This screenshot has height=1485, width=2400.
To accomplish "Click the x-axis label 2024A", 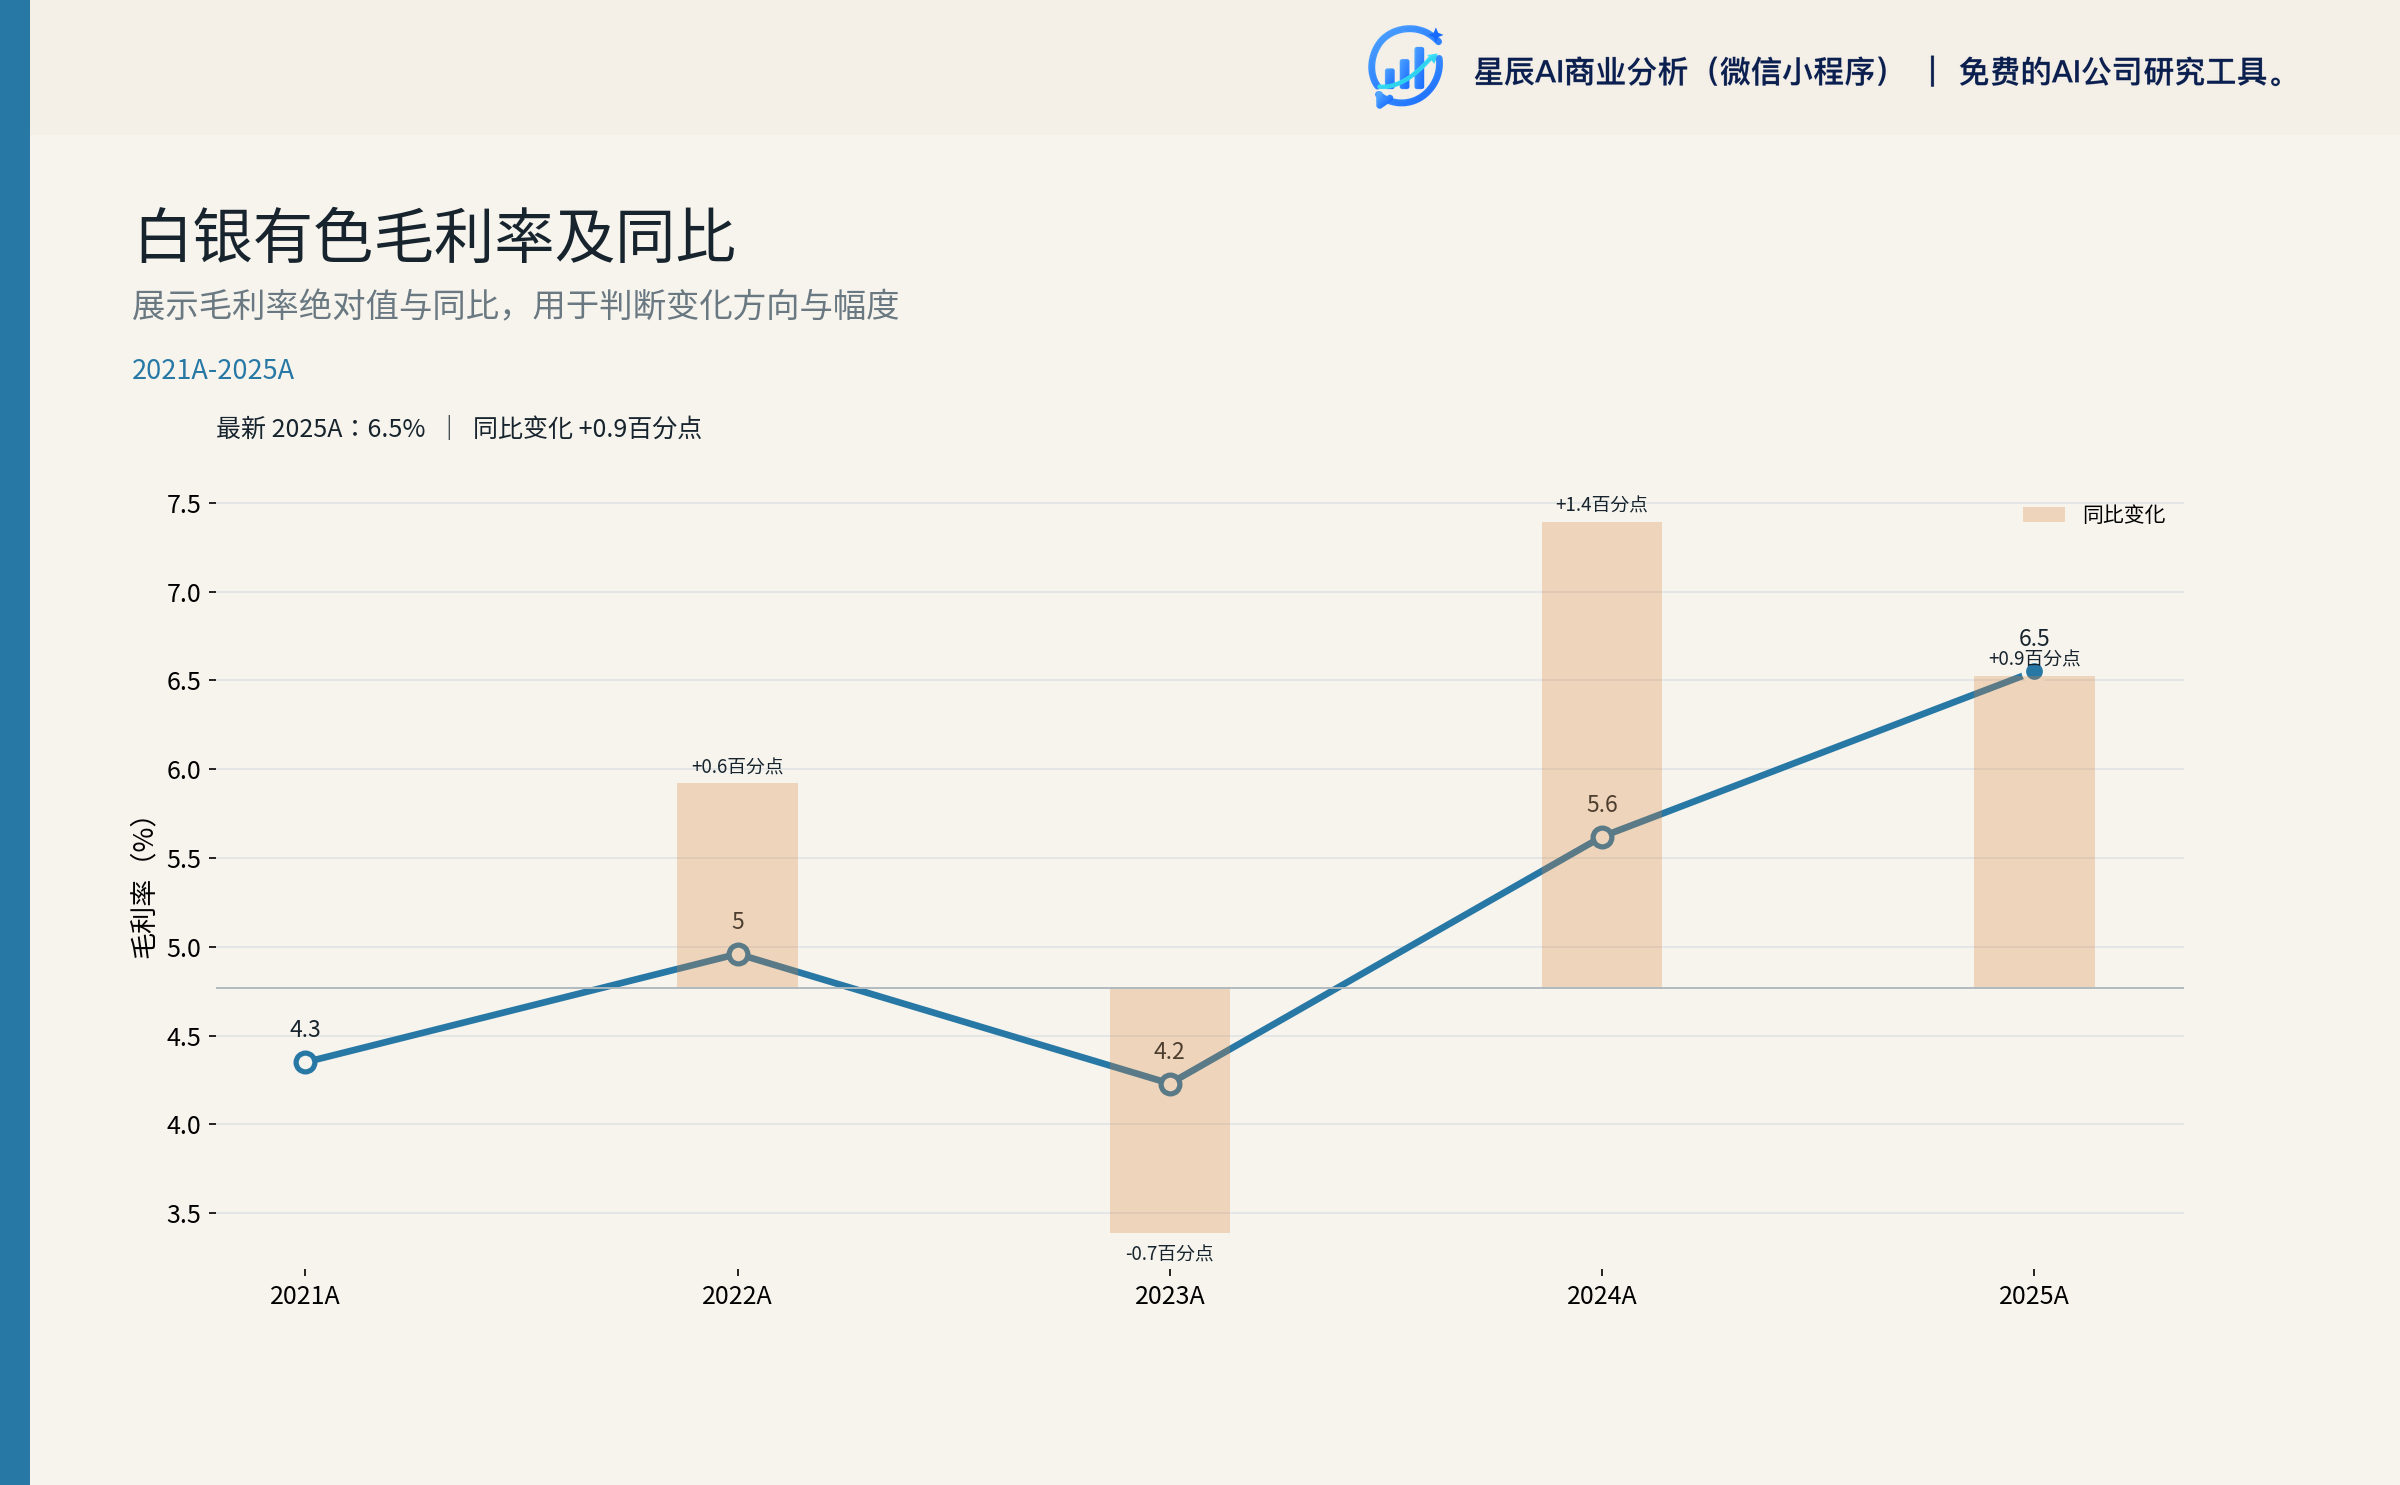I will pyautogui.click(x=1602, y=1296).
